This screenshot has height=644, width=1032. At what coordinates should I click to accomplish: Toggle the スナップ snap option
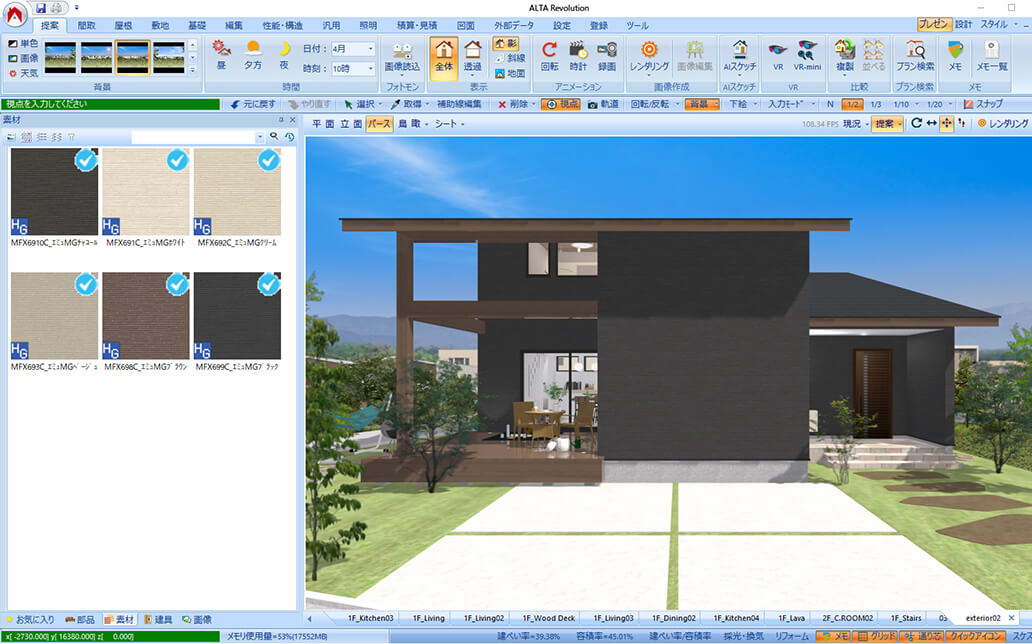click(983, 104)
